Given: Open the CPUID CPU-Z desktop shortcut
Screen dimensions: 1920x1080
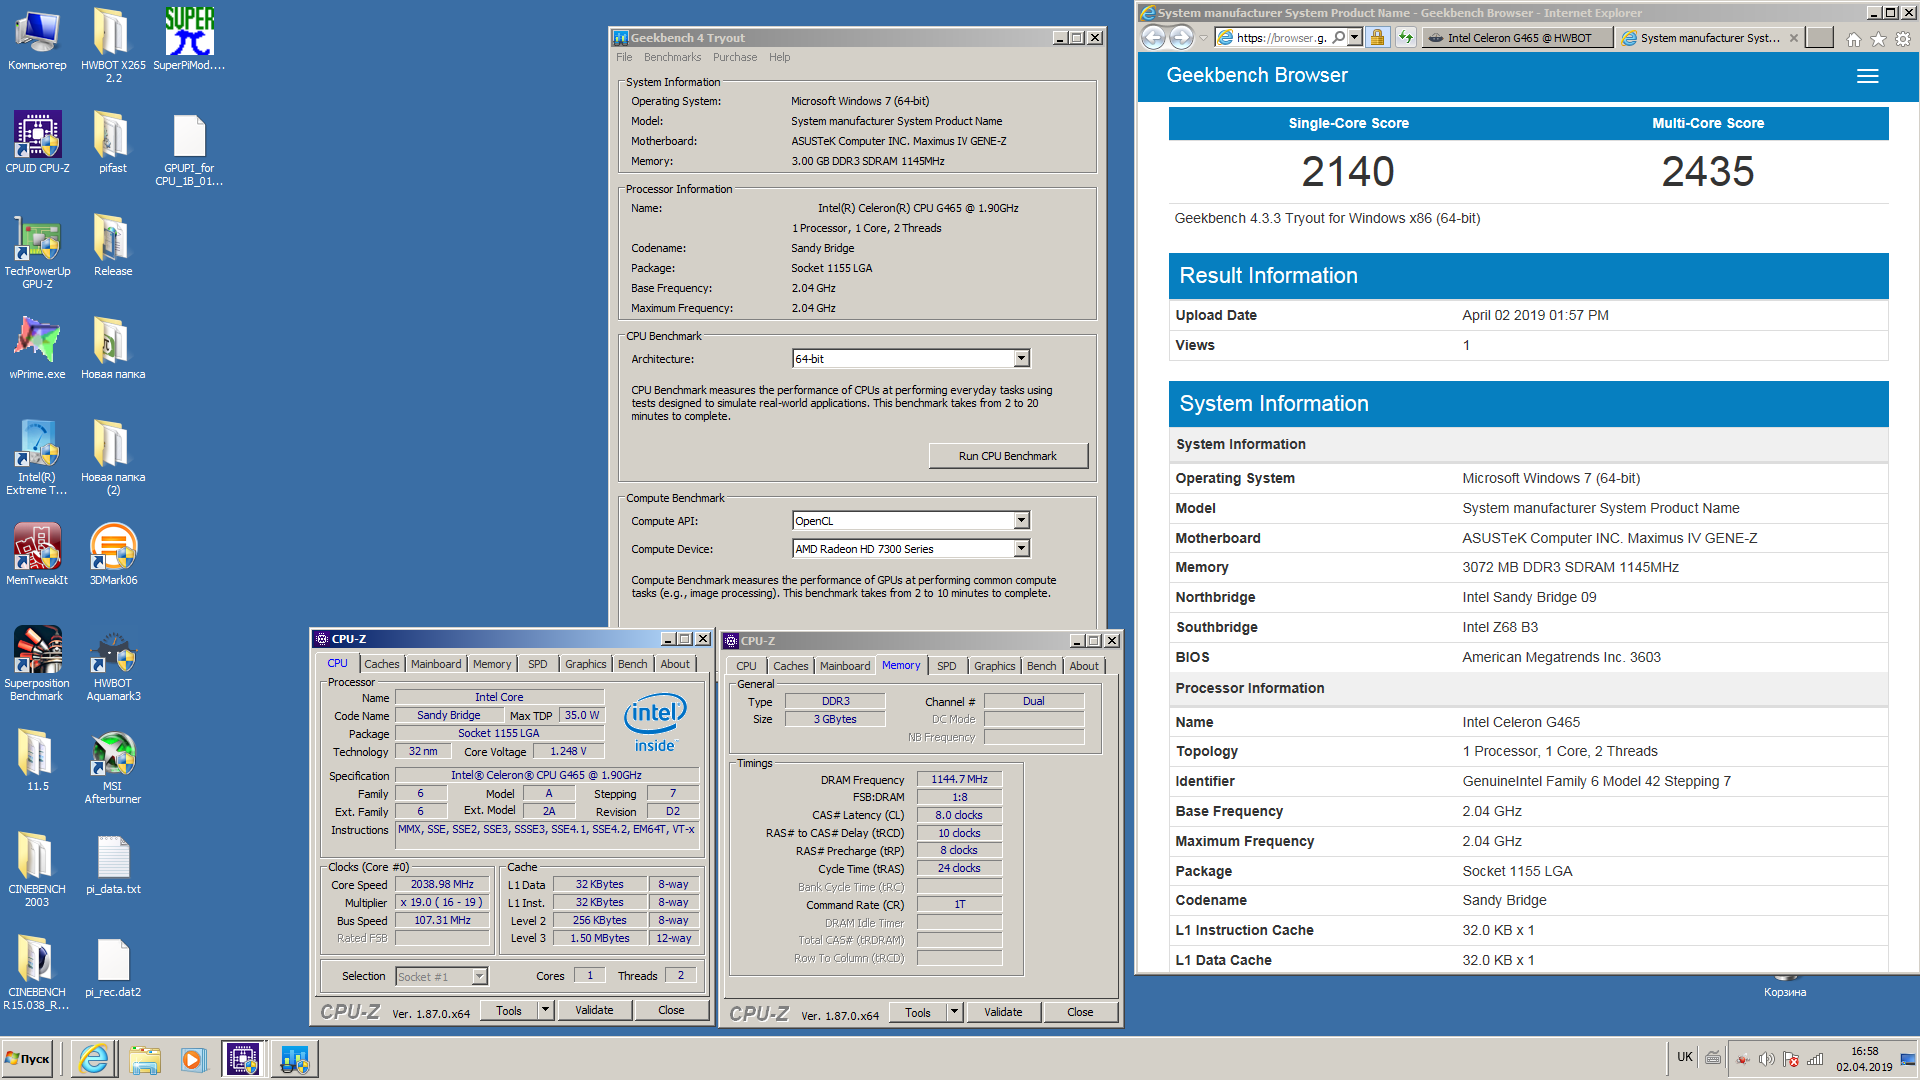Looking at the screenshot, I should click(37, 142).
